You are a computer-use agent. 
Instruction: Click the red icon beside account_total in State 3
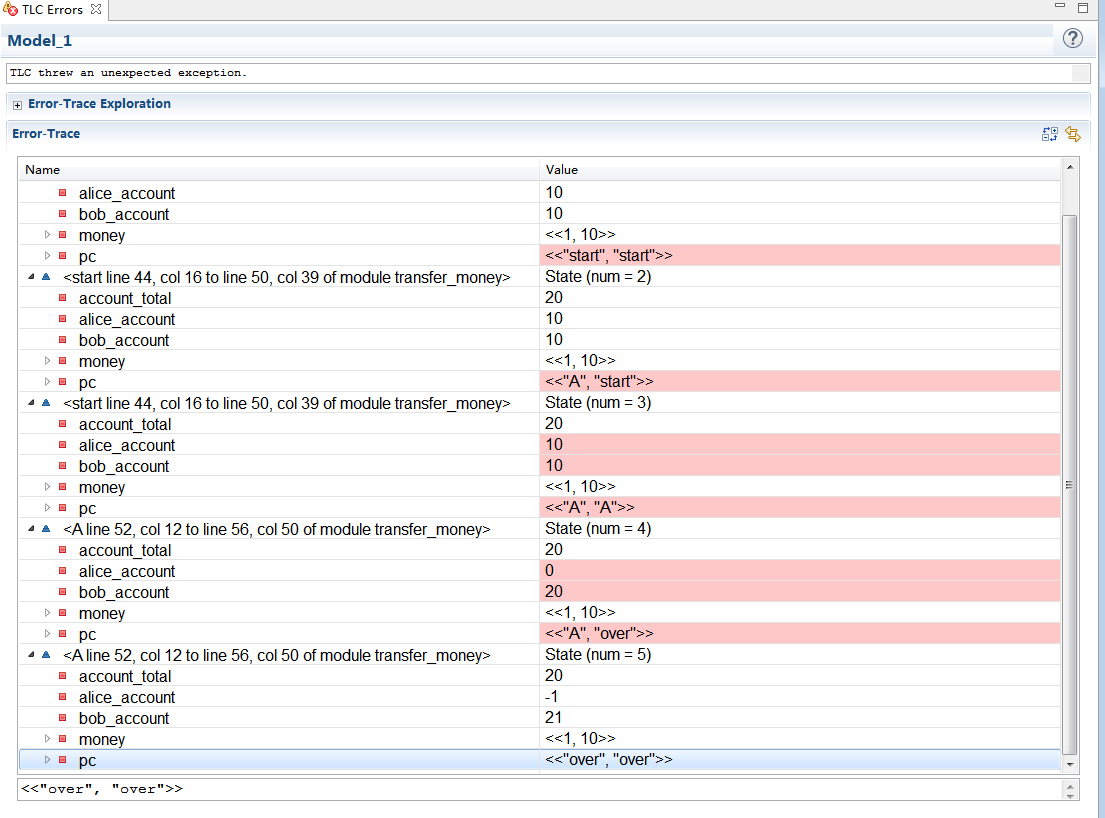tap(63, 424)
